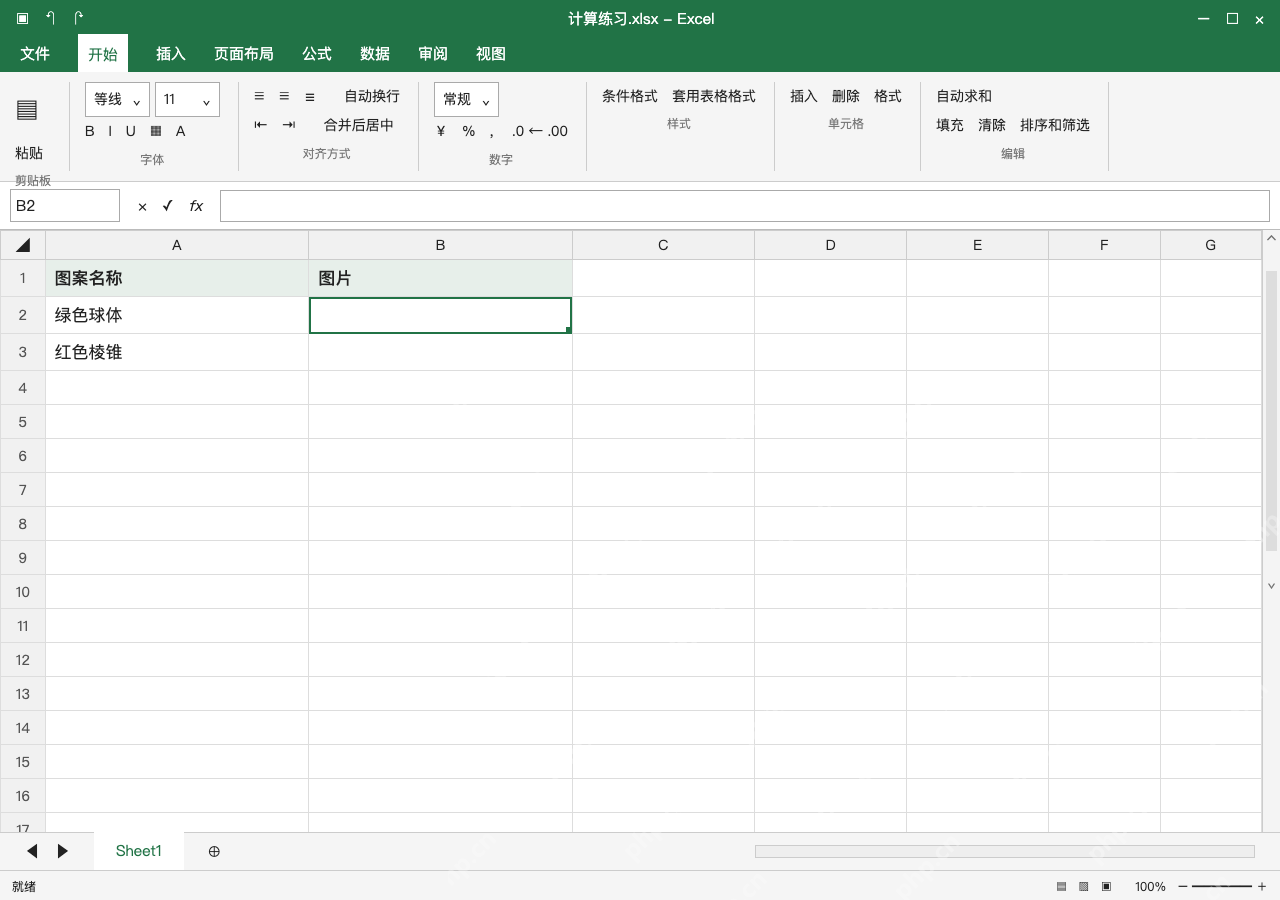The height and width of the screenshot is (900, 1280).
Task: Click the Name Box showing B2
Action: pyautogui.click(x=65, y=206)
